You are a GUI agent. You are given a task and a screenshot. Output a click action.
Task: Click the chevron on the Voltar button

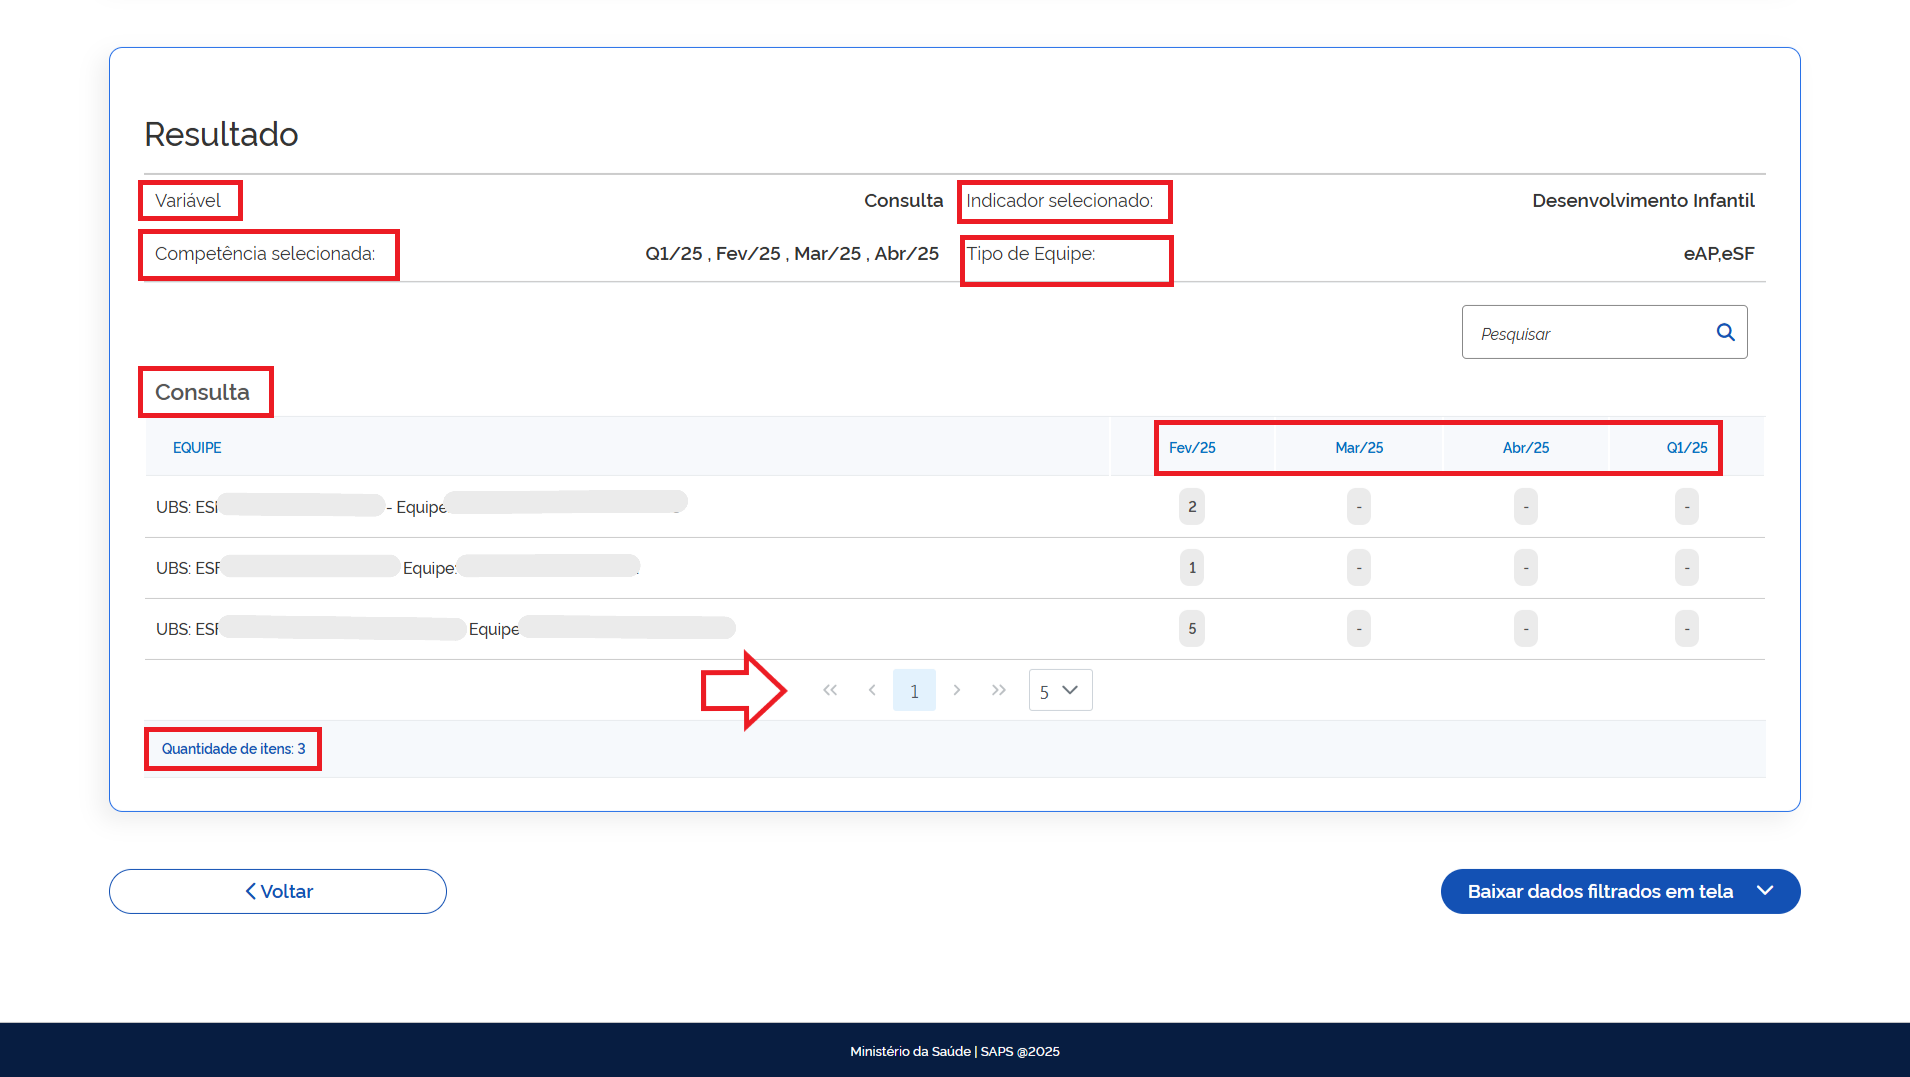coord(251,891)
